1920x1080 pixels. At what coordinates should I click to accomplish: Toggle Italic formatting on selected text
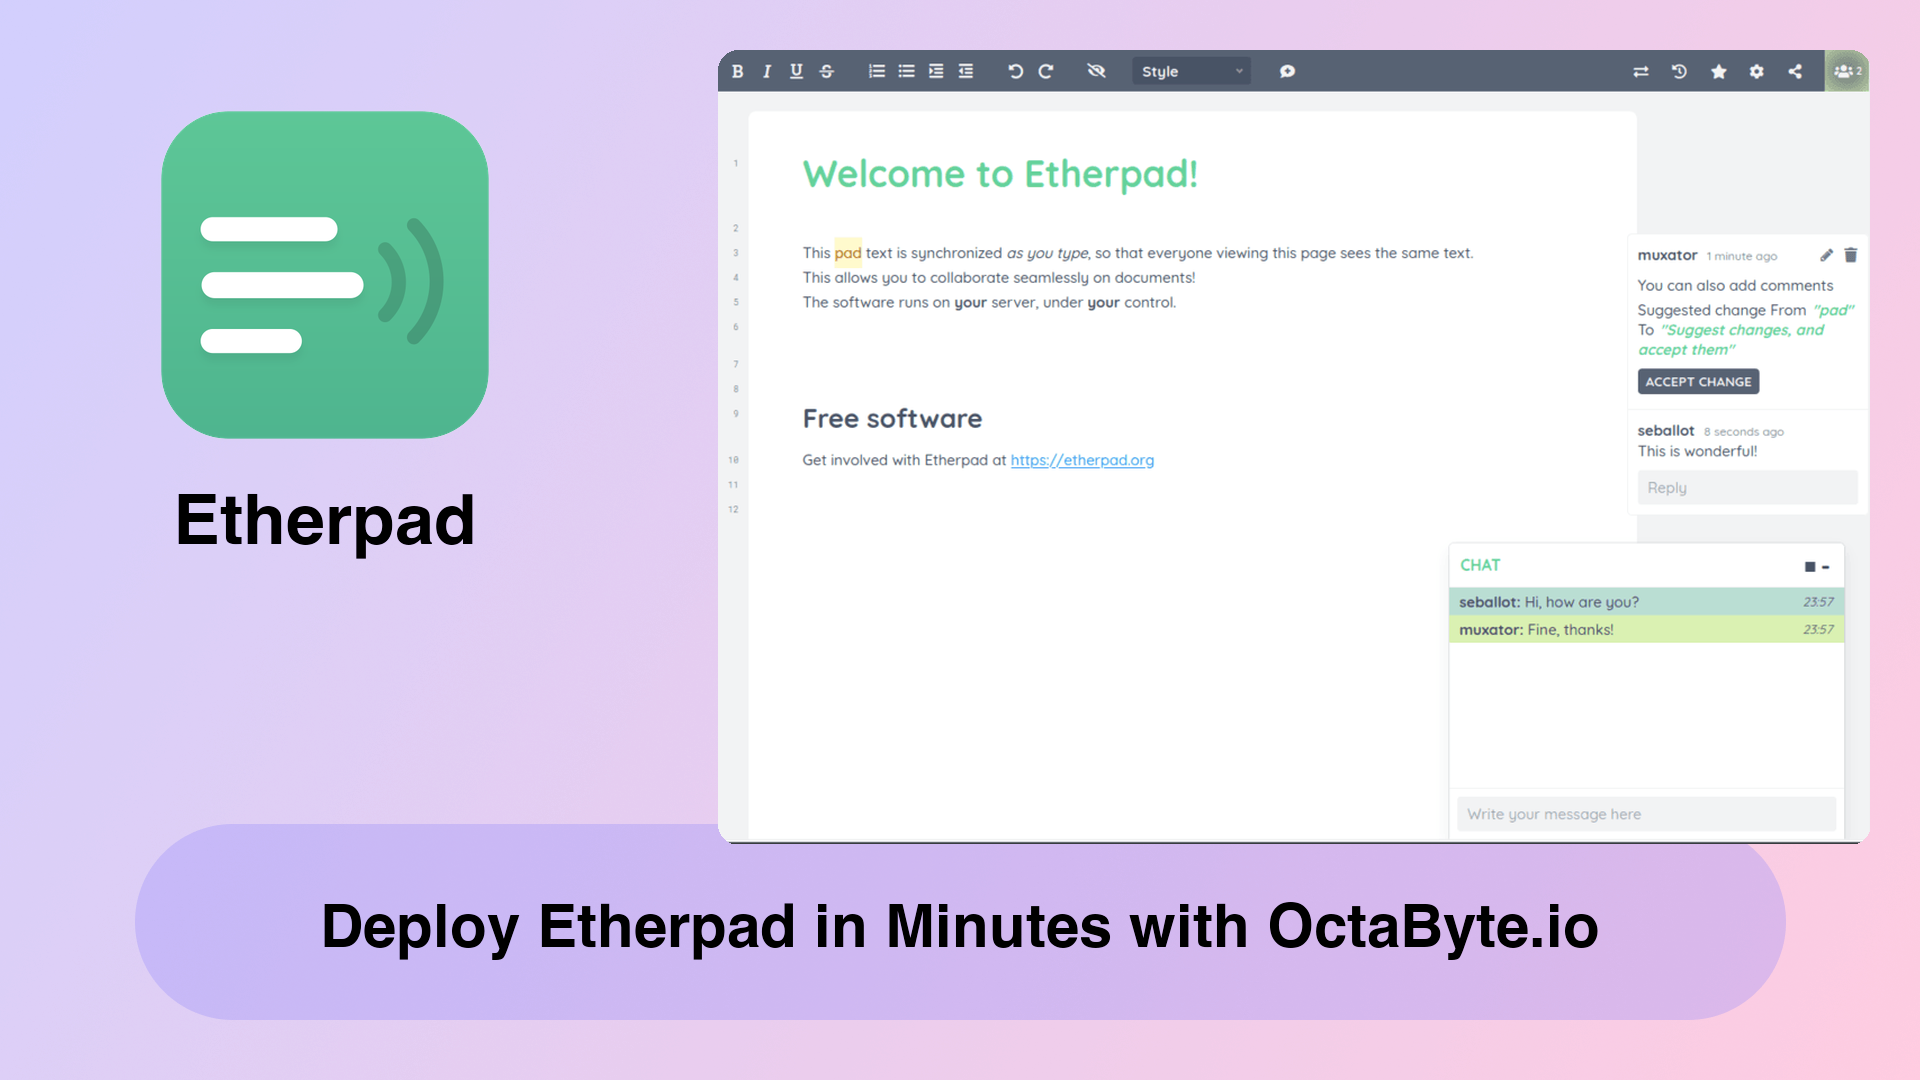point(765,71)
